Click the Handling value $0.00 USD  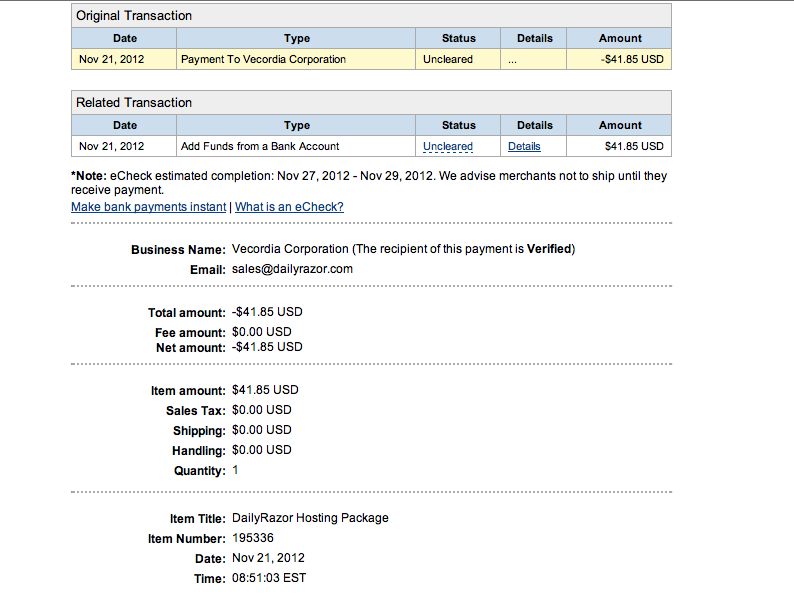(261, 450)
